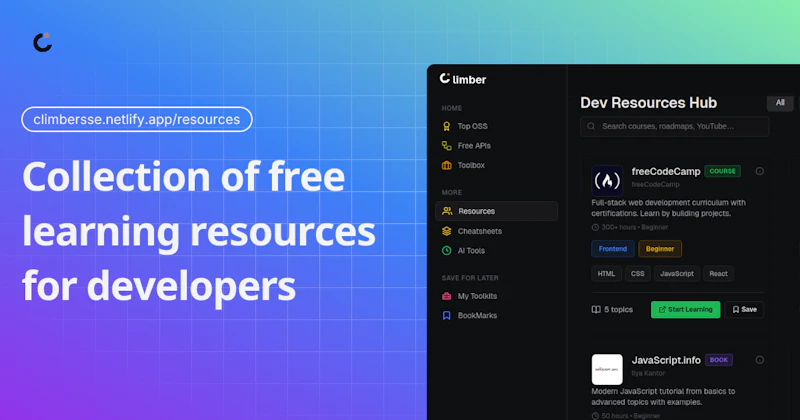Click the Toolbox briefcase icon
This screenshot has width=800, height=420.
pos(446,165)
